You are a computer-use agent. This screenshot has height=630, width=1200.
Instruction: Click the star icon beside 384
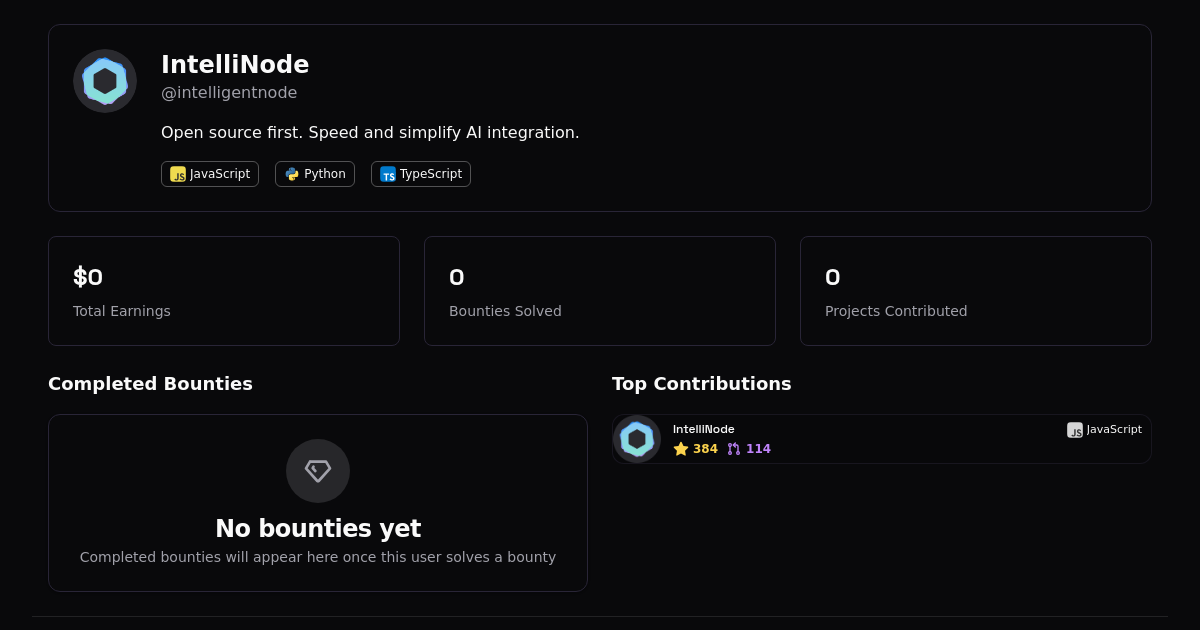click(681, 449)
